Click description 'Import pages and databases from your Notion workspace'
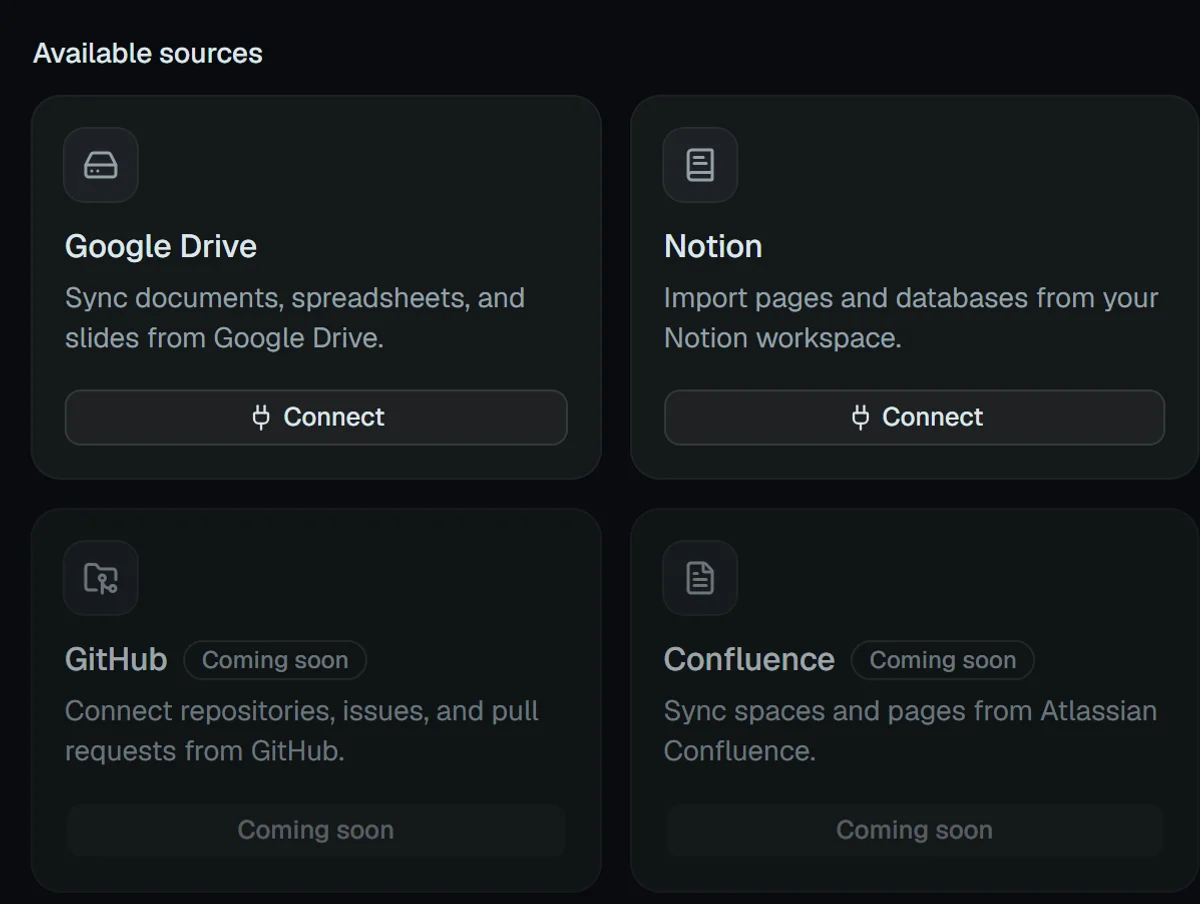Viewport: 1200px width, 904px height. (911, 318)
